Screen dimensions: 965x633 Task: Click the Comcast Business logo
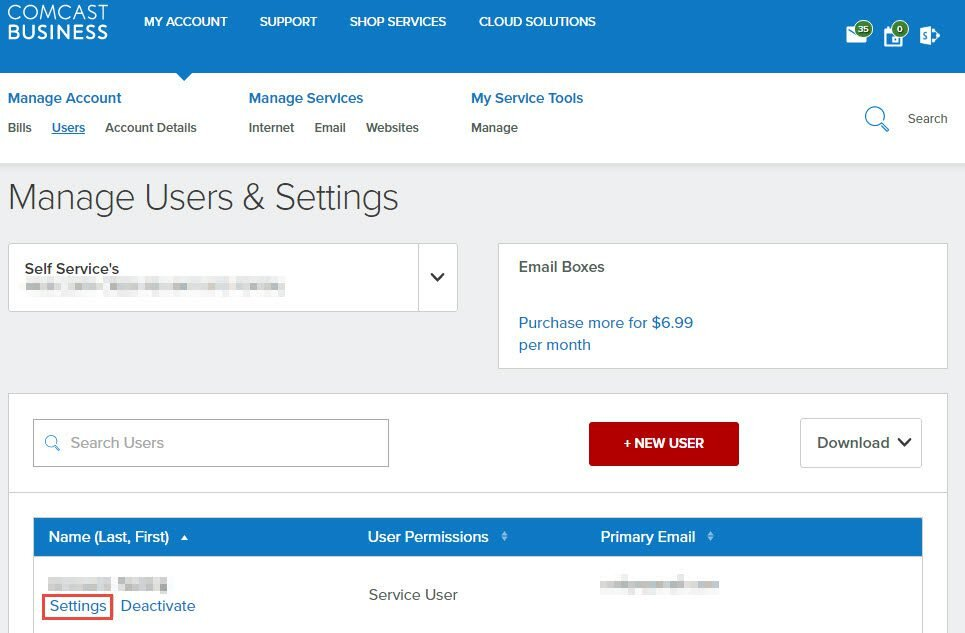57,22
